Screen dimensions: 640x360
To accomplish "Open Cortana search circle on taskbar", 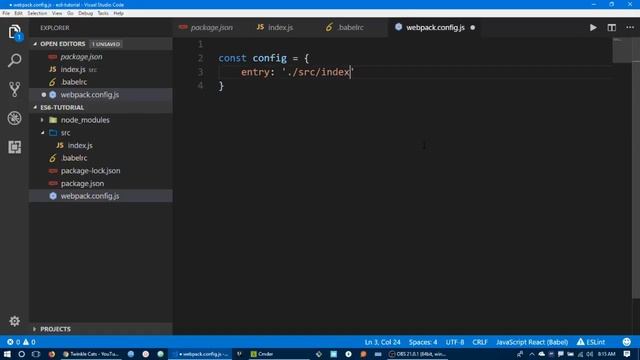I will pos(21,354).
